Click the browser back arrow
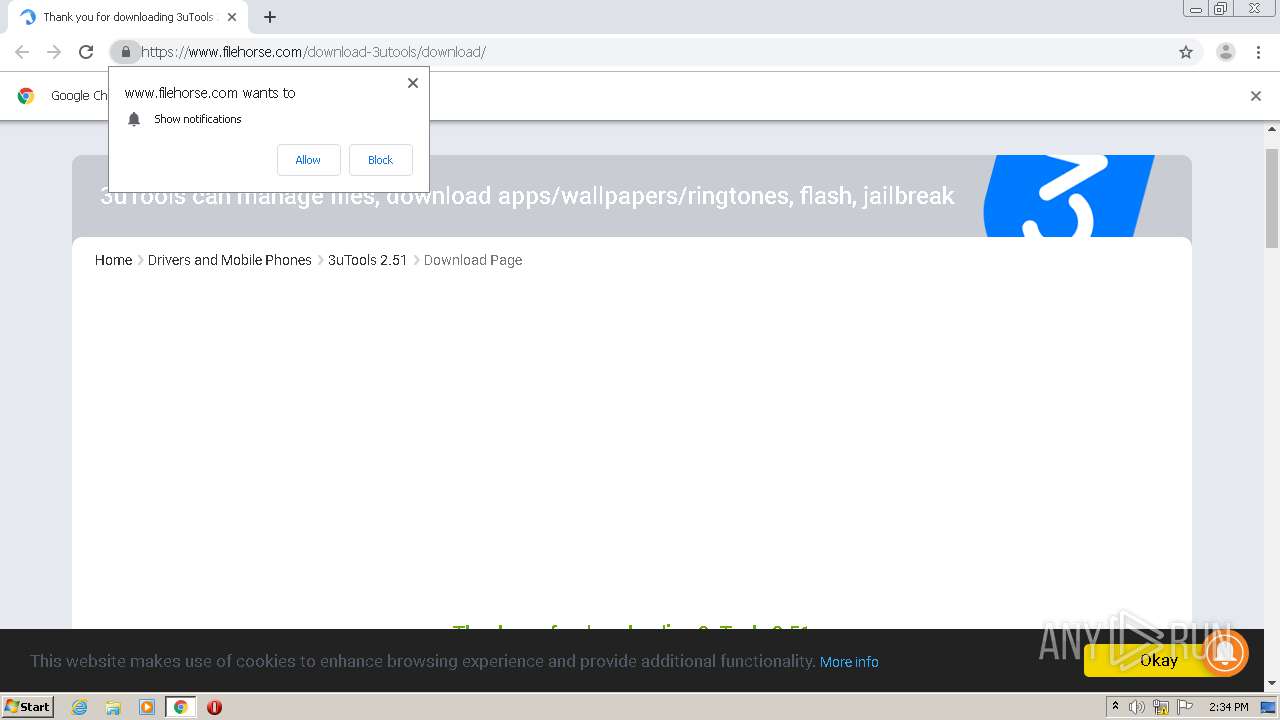1280x720 pixels. [x=22, y=52]
